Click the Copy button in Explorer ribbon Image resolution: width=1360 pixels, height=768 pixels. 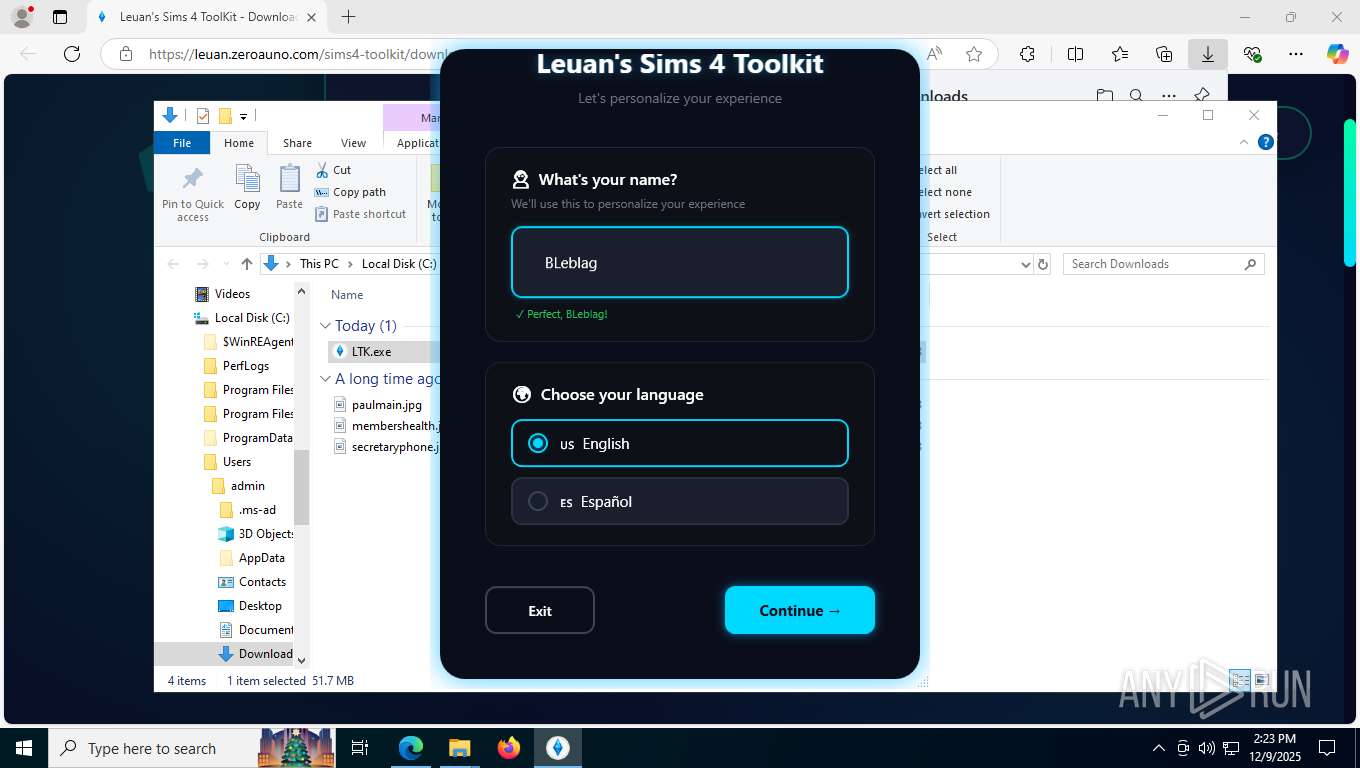(247, 188)
